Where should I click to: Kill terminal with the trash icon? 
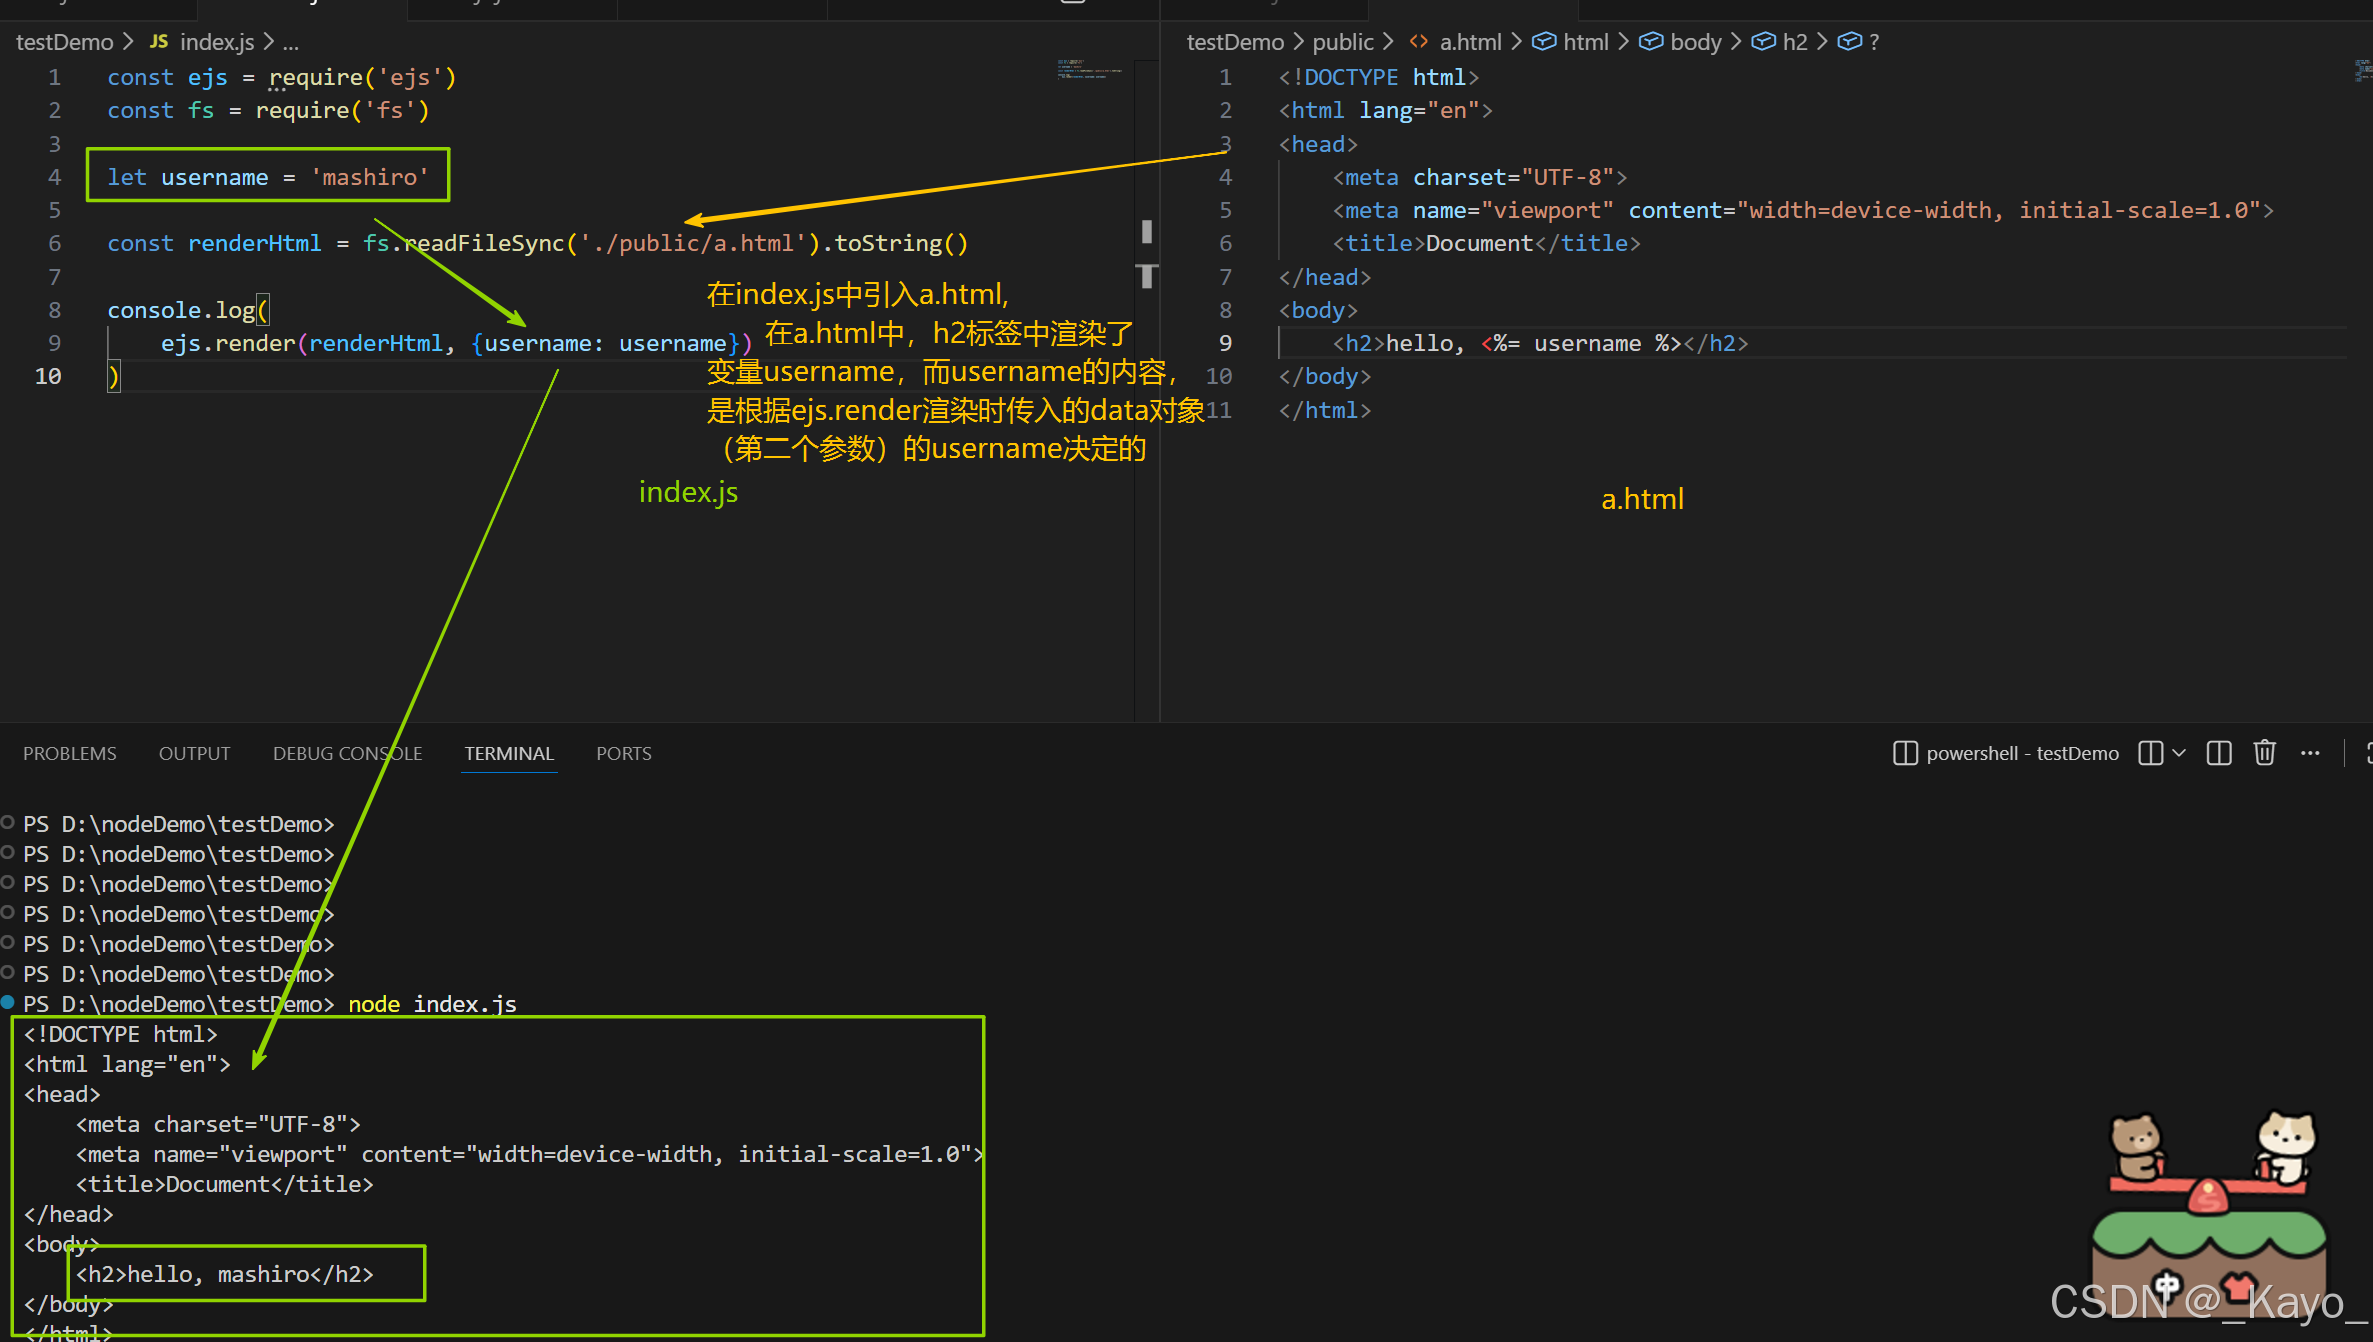[2264, 753]
